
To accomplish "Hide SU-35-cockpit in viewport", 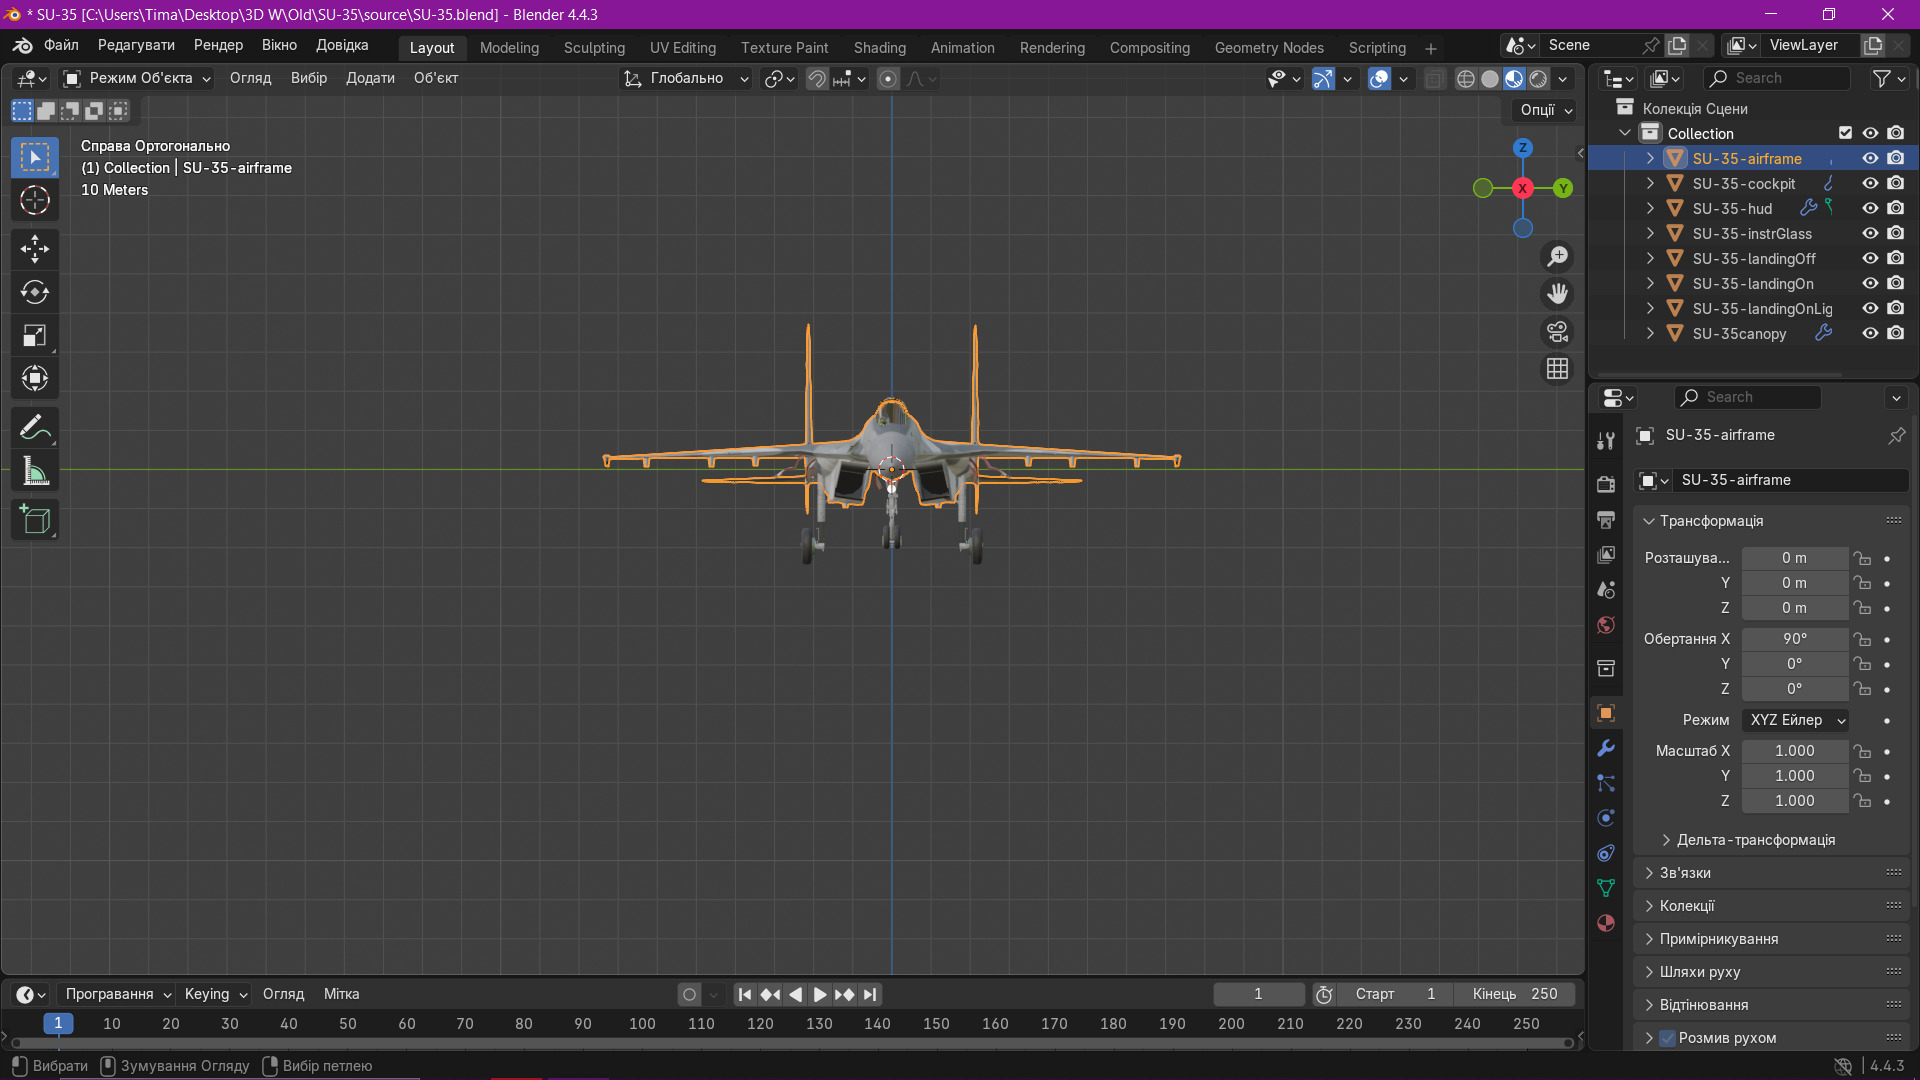I will pos(1870,183).
